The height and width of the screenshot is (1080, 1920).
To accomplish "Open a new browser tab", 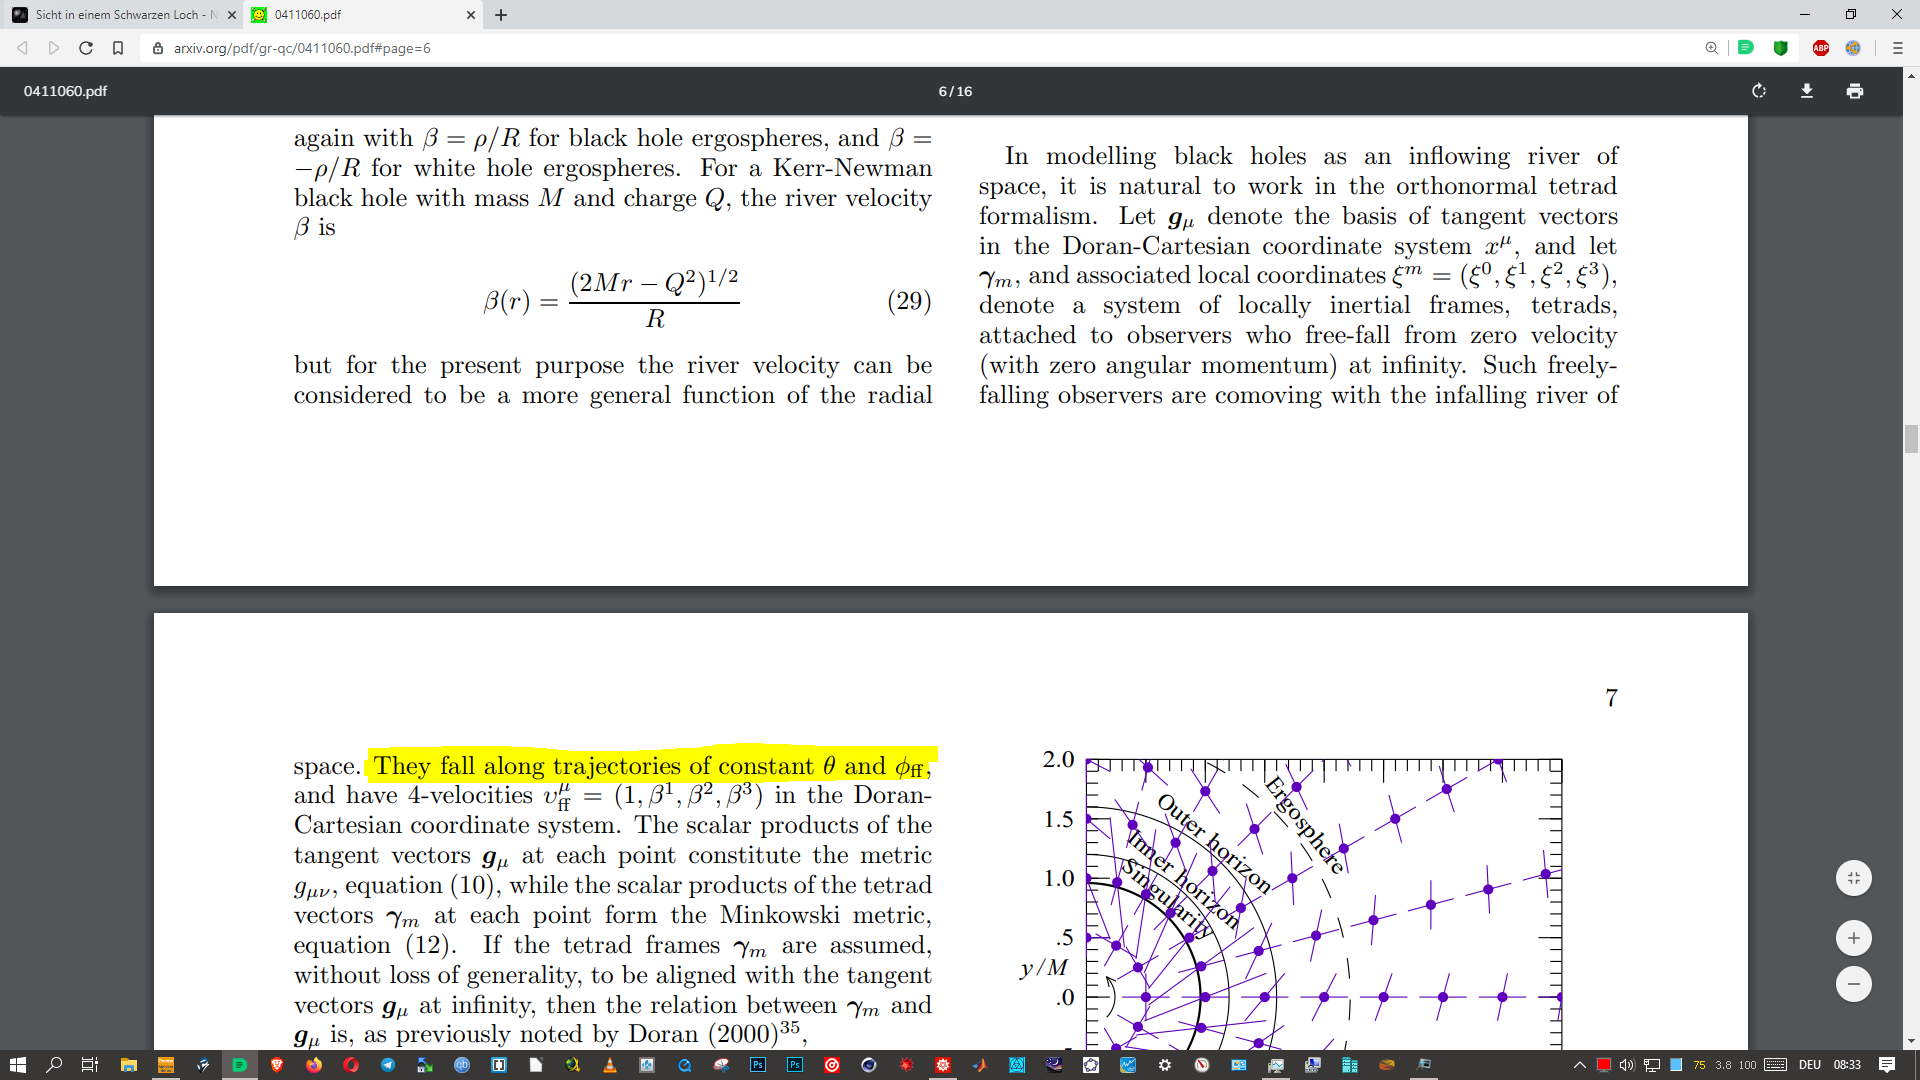I will click(501, 15).
